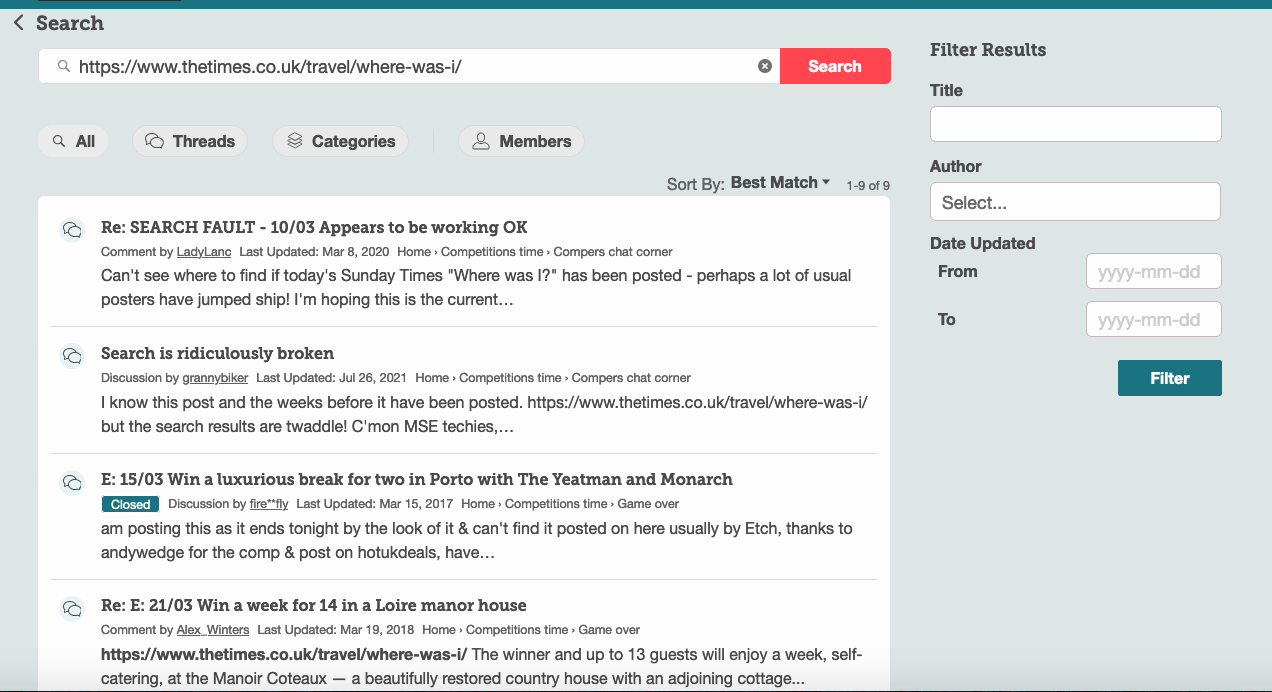The width and height of the screenshot is (1272, 692).
Task: Click 'Compers chat corner' in SEARCH FAULT result
Action: point(613,252)
